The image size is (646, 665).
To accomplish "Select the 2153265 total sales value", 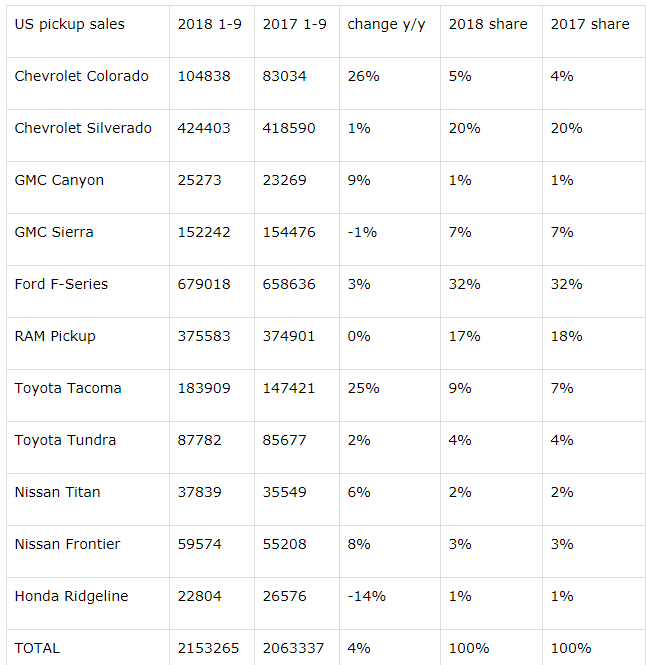I will click(x=209, y=648).
